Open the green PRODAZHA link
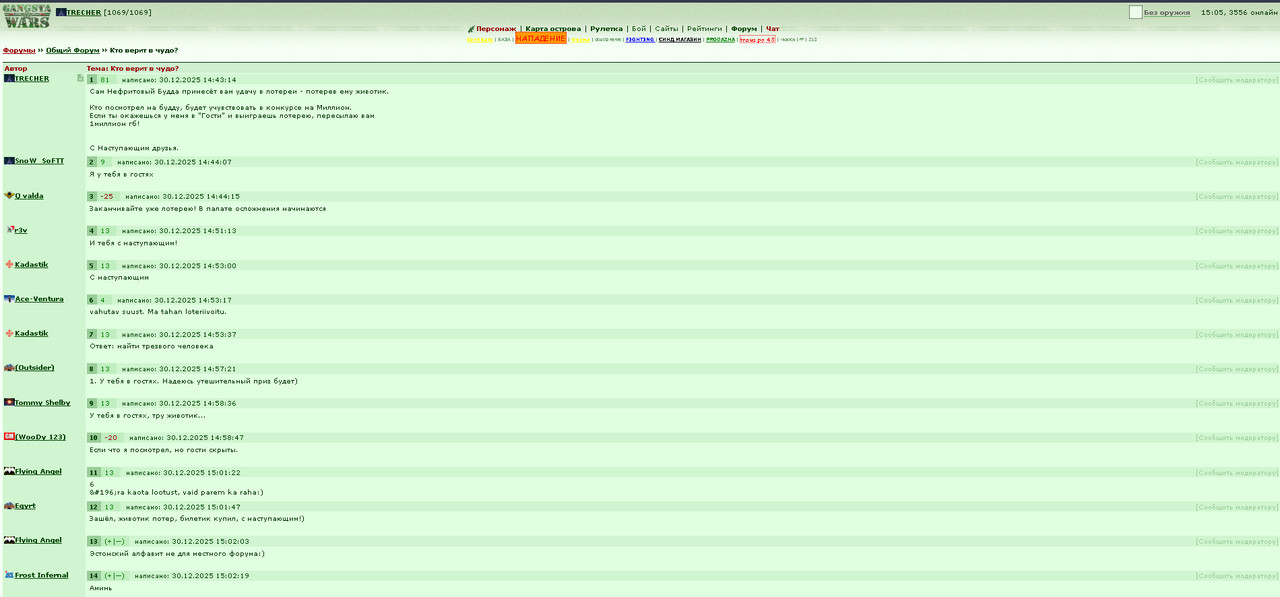Image resolution: width=1280 pixels, height=597 pixels. pyautogui.click(x=720, y=40)
